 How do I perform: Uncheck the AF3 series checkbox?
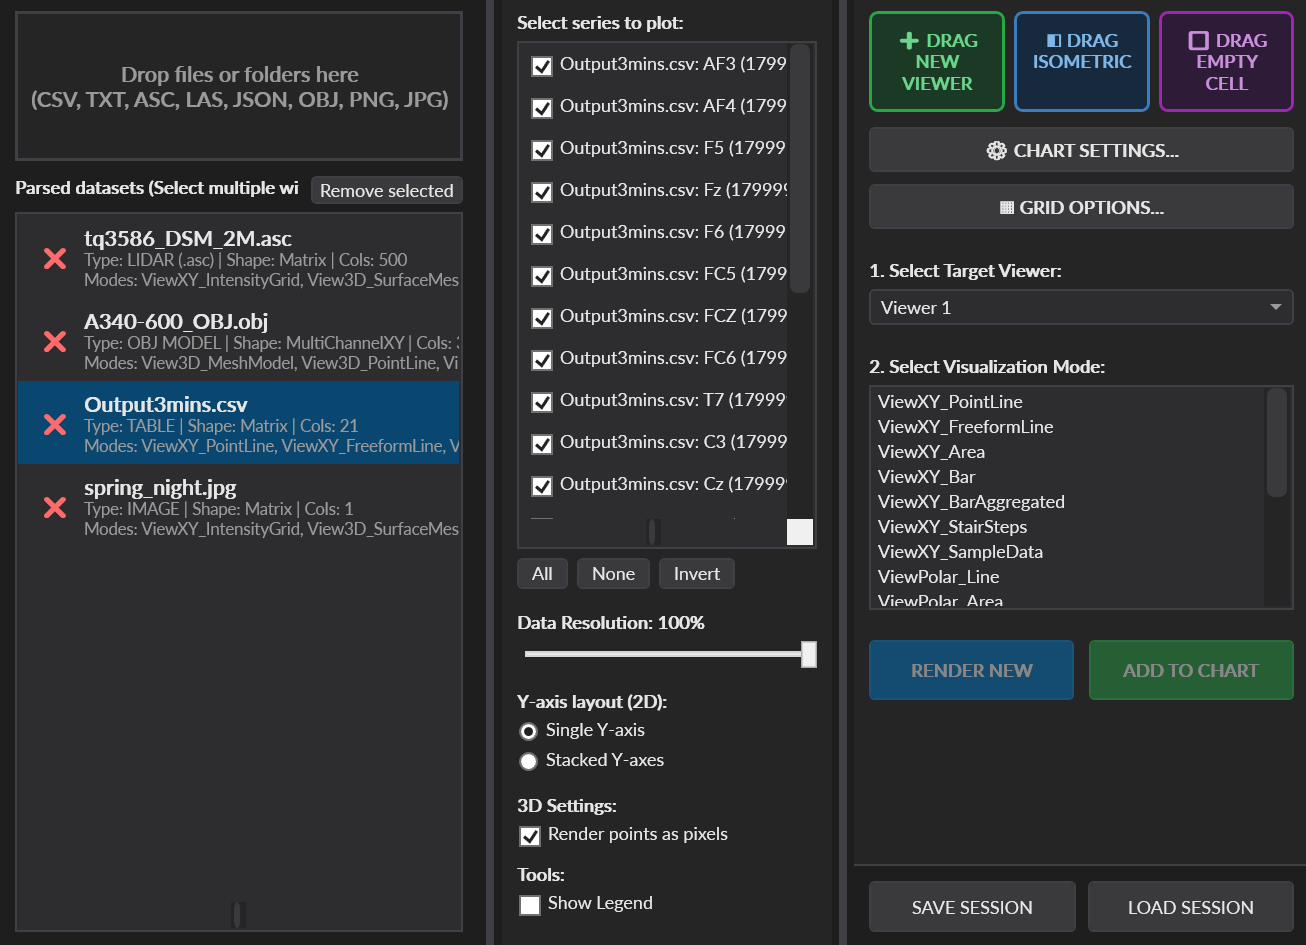pos(542,66)
